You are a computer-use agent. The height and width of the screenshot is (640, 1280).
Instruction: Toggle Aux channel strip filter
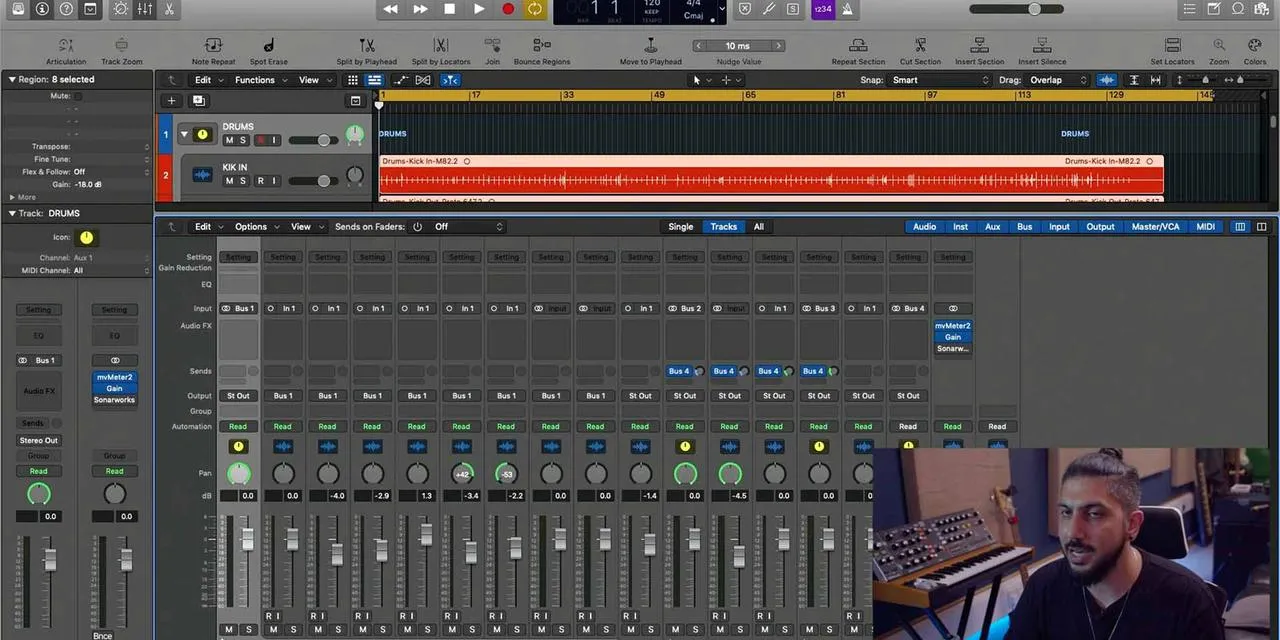coord(992,227)
